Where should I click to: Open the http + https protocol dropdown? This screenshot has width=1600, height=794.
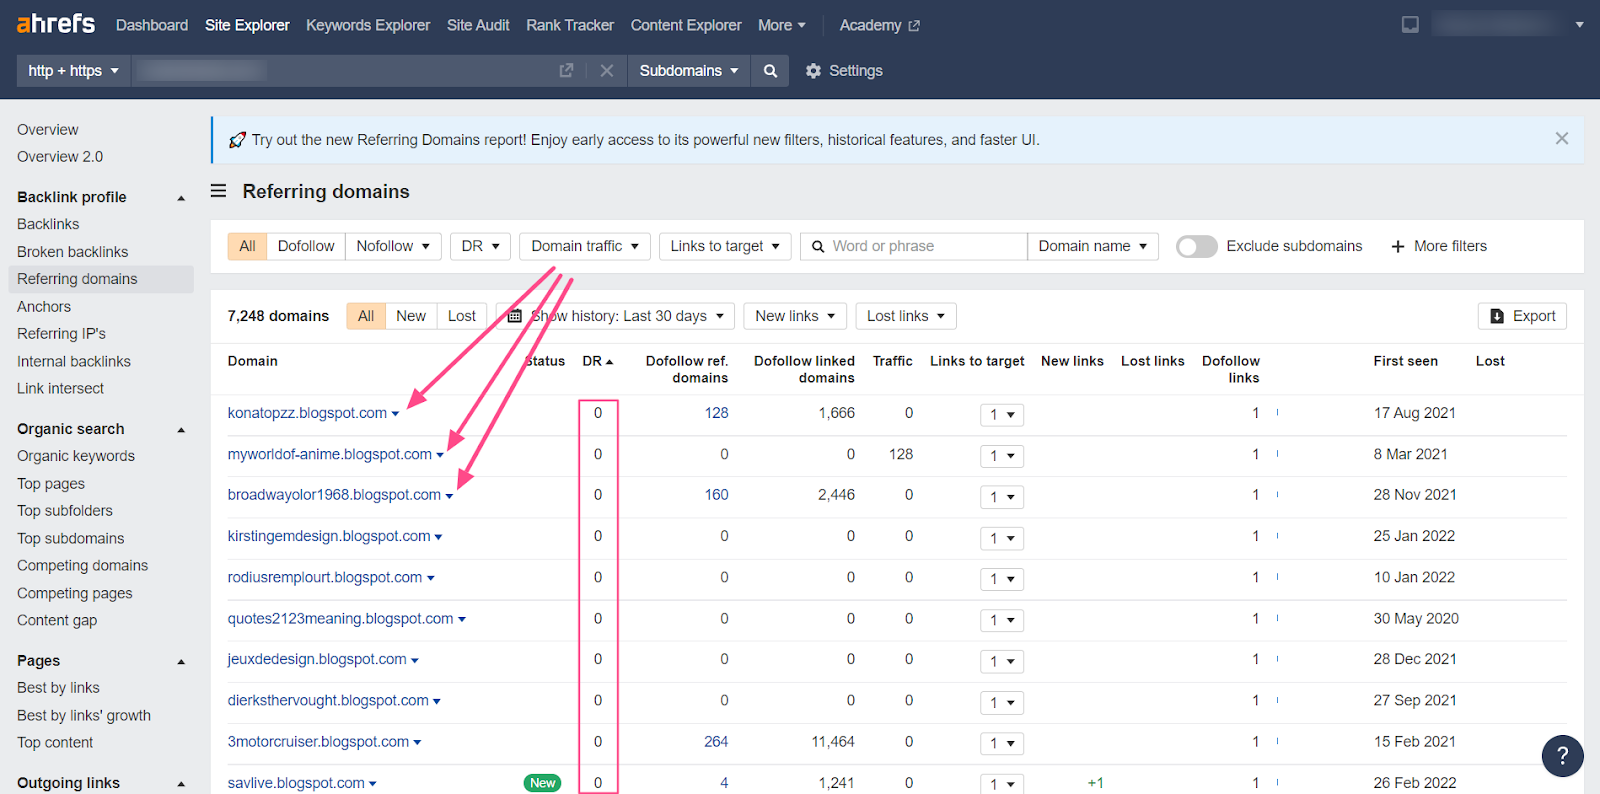[74, 70]
